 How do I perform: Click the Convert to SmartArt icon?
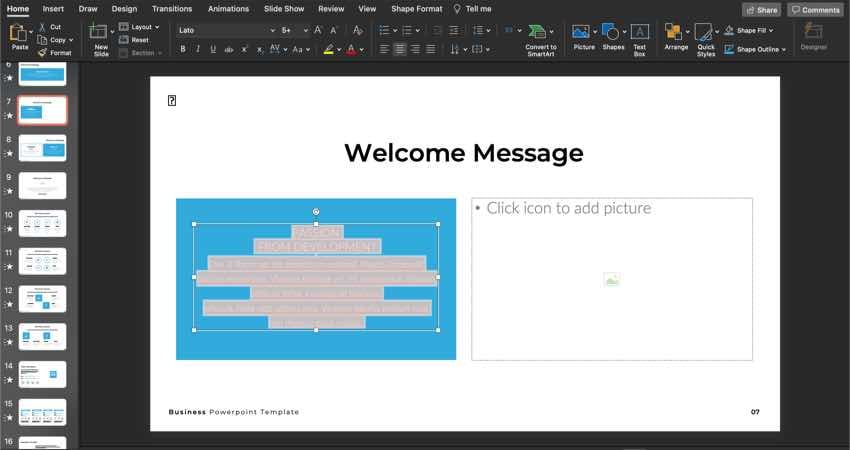[540, 33]
